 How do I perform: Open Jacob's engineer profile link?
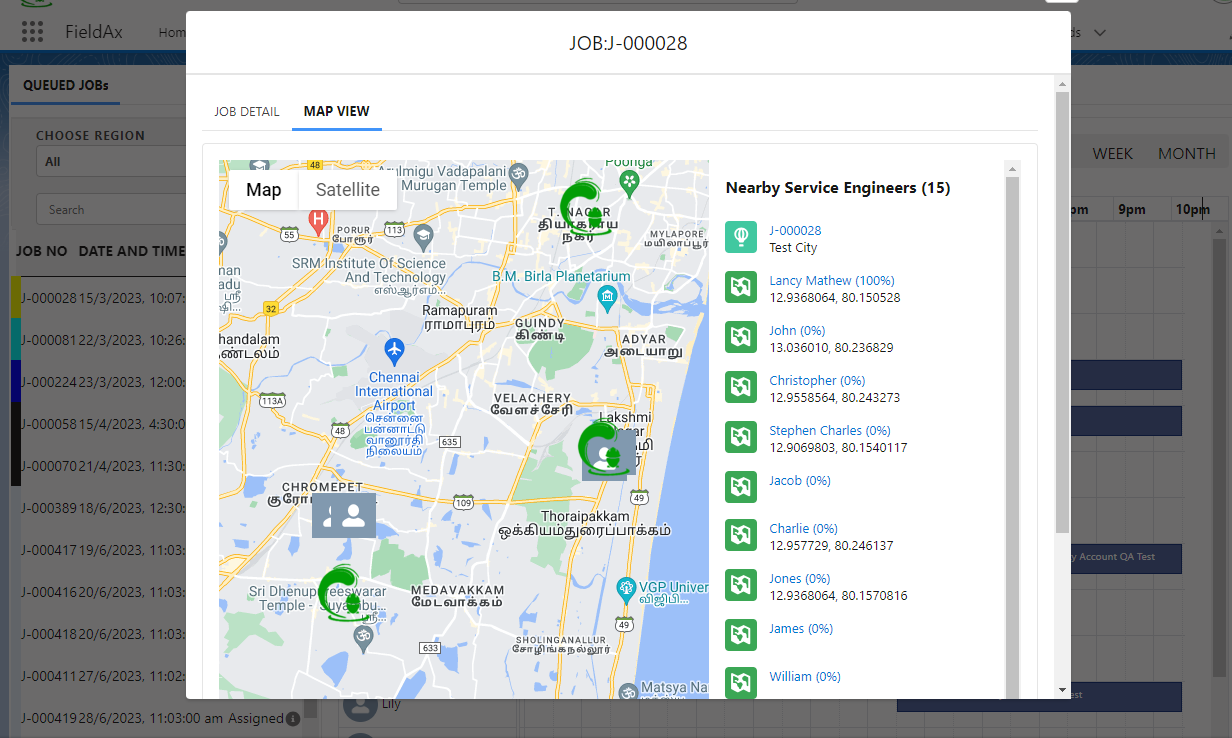800,481
